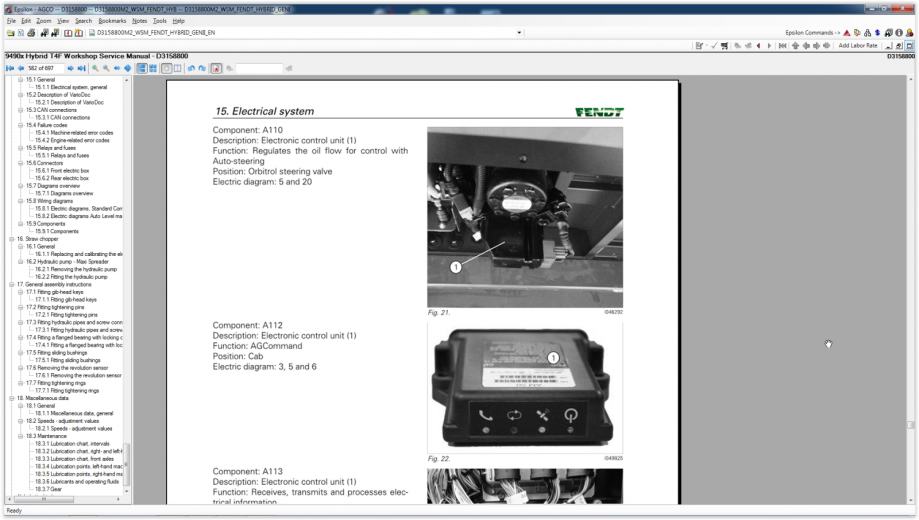Click the checkmark icon in the second toolbar
This screenshot has height=520, width=919.
(x=714, y=46)
